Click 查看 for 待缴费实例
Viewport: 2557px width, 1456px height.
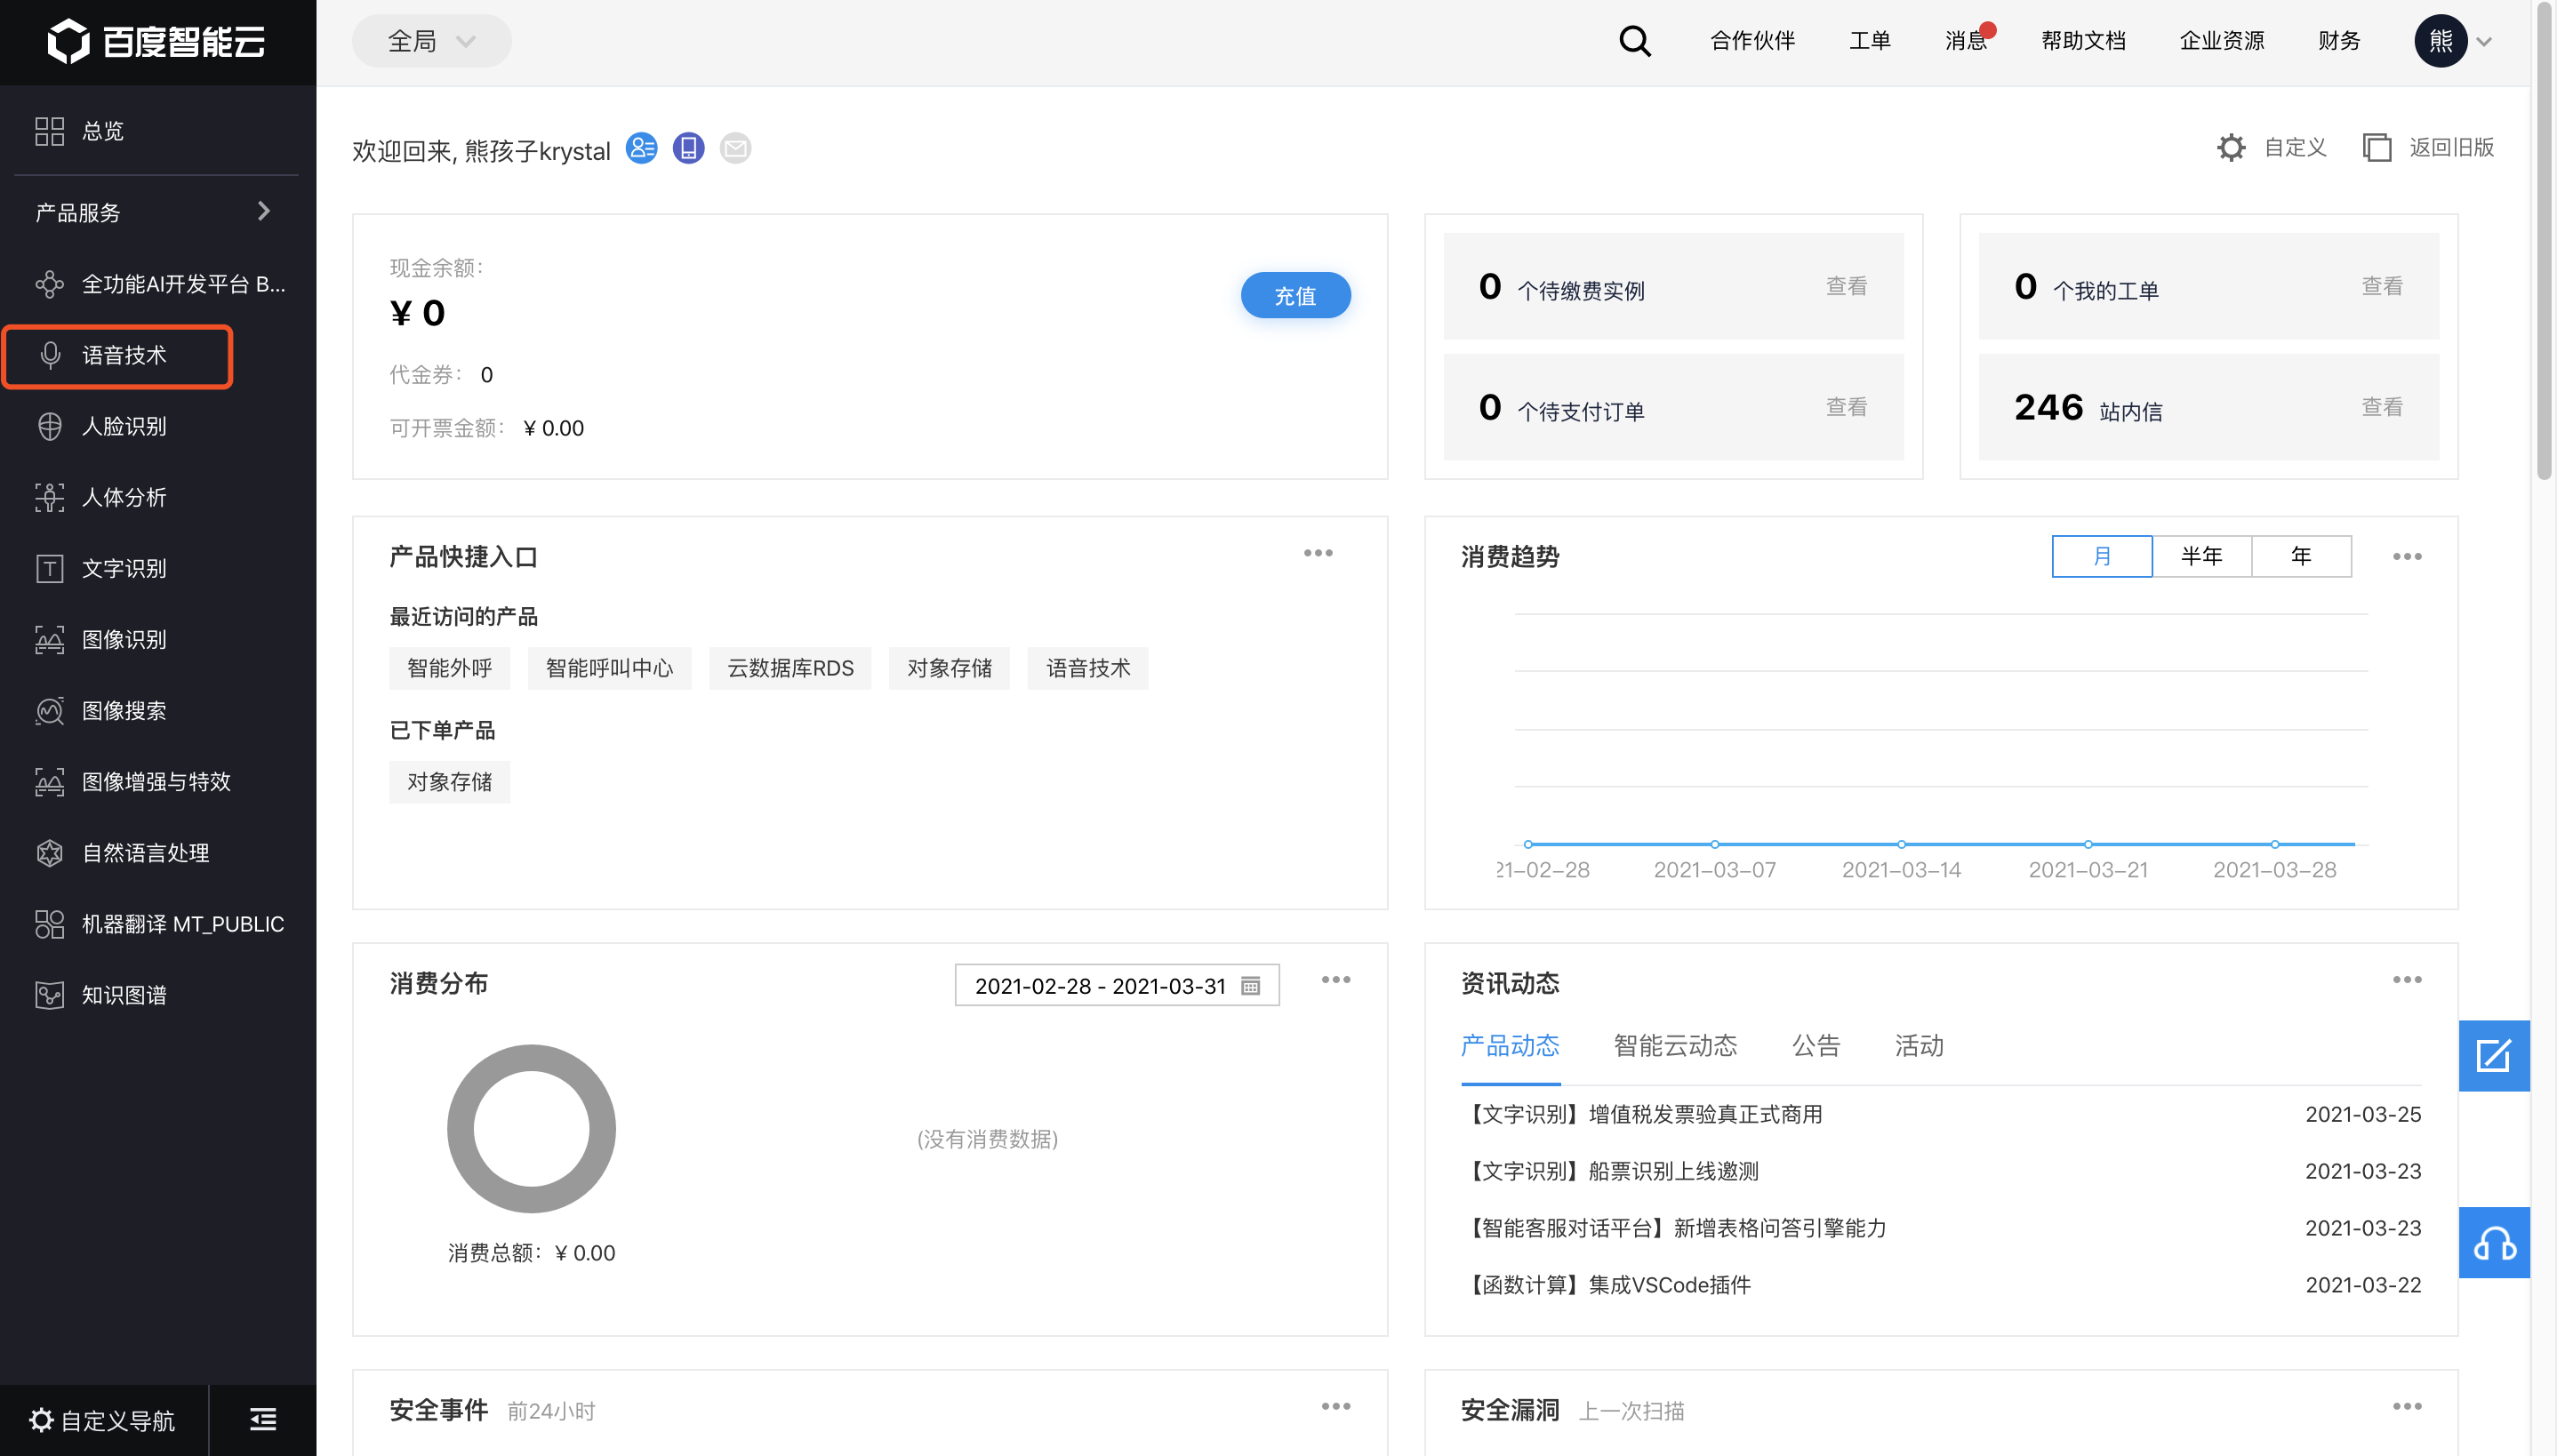click(x=1846, y=286)
